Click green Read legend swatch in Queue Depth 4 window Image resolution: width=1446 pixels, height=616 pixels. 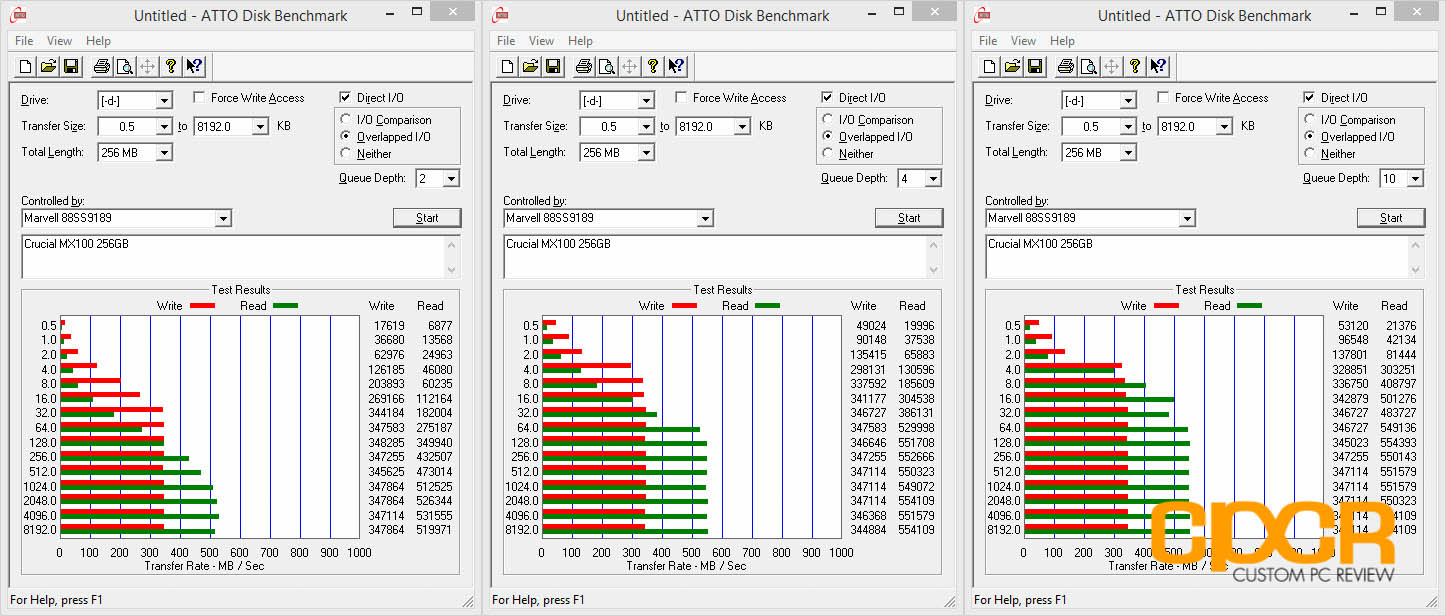(767, 306)
